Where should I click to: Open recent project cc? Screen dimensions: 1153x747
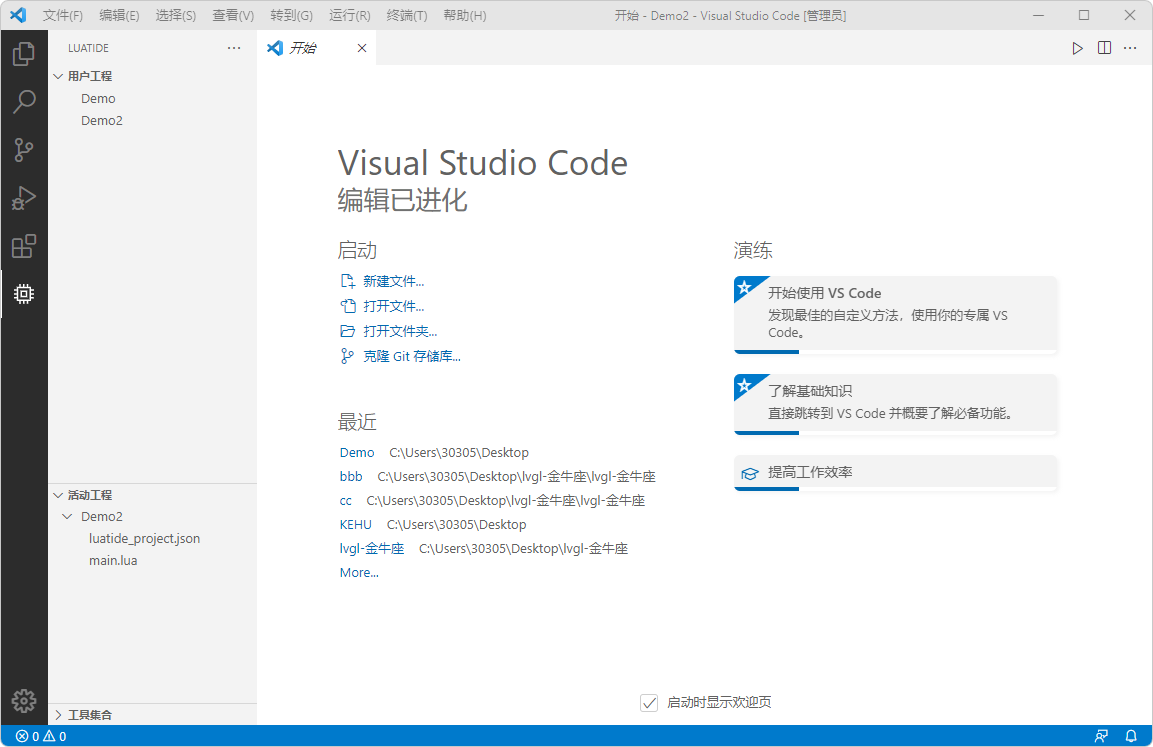coord(346,501)
